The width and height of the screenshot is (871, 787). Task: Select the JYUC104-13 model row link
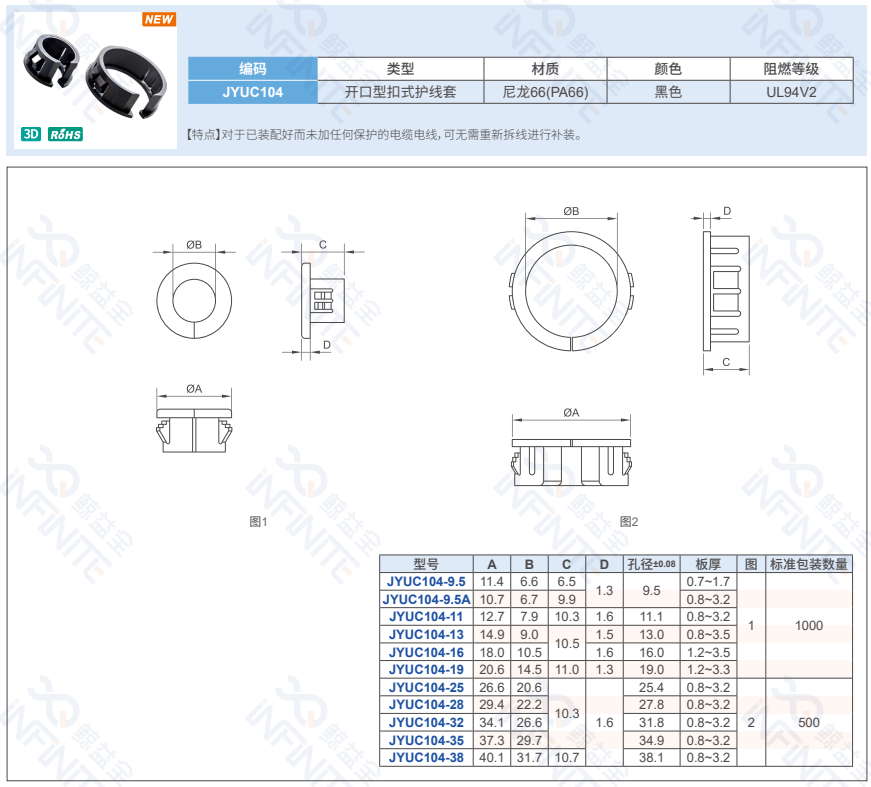coord(427,634)
